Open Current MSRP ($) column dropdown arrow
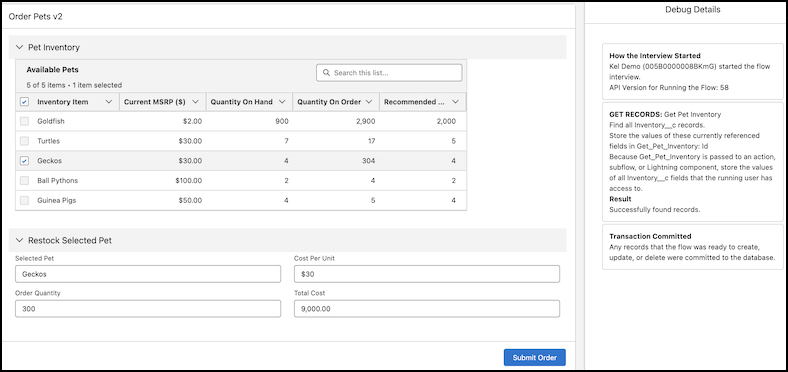 click(x=195, y=102)
